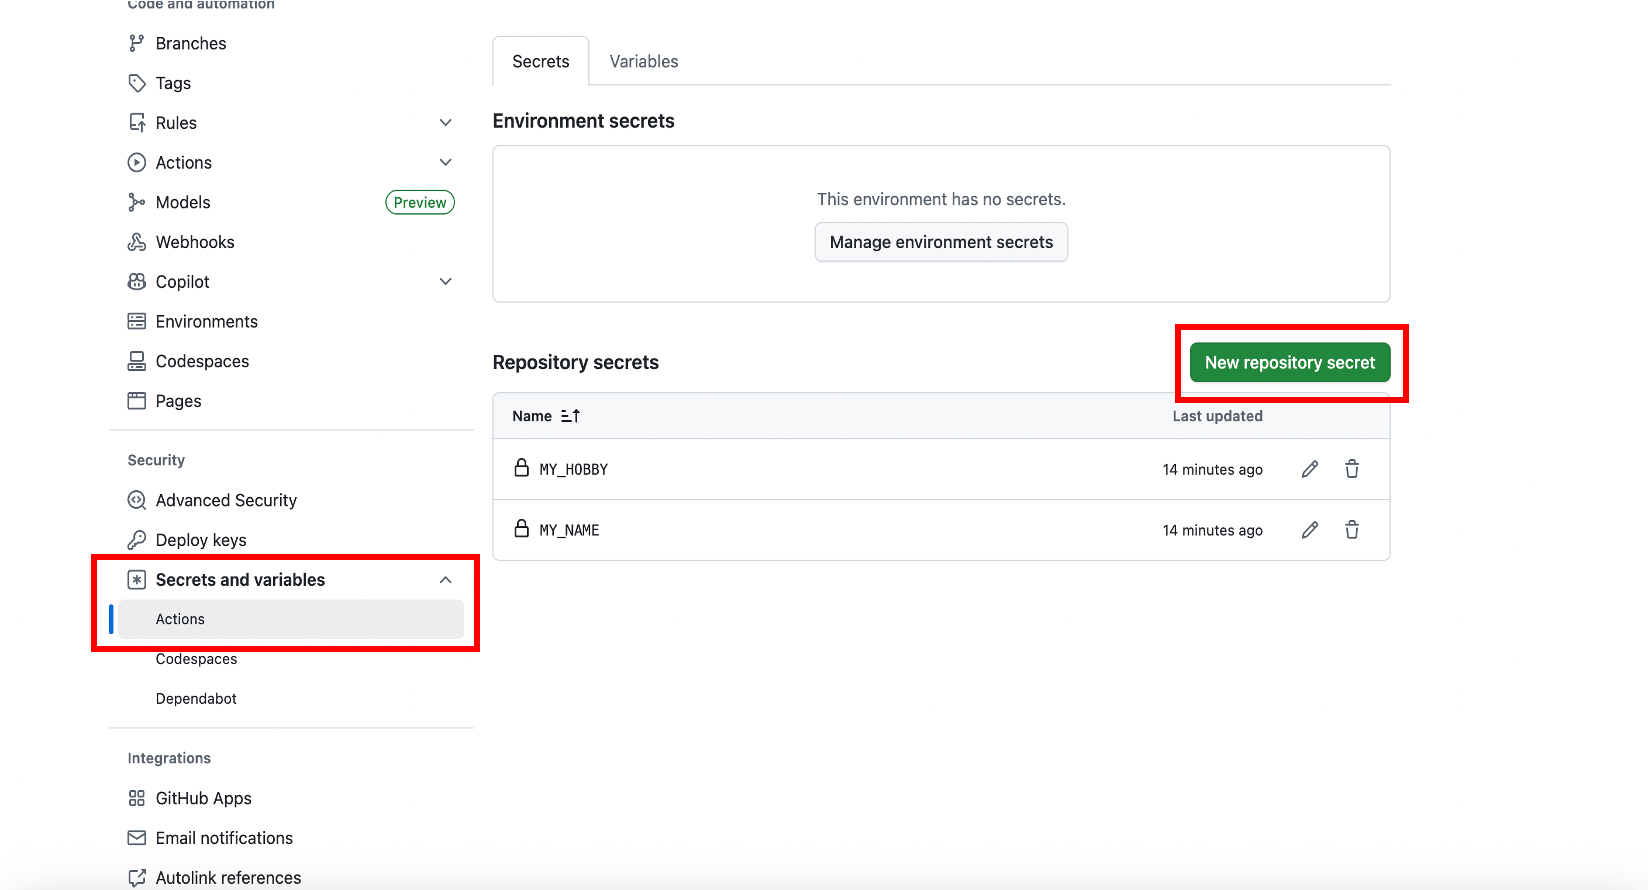Image resolution: width=1648 pixels, height=890 pixels.
Task: Open the Deploy keys link
Action: coord(201,540)
